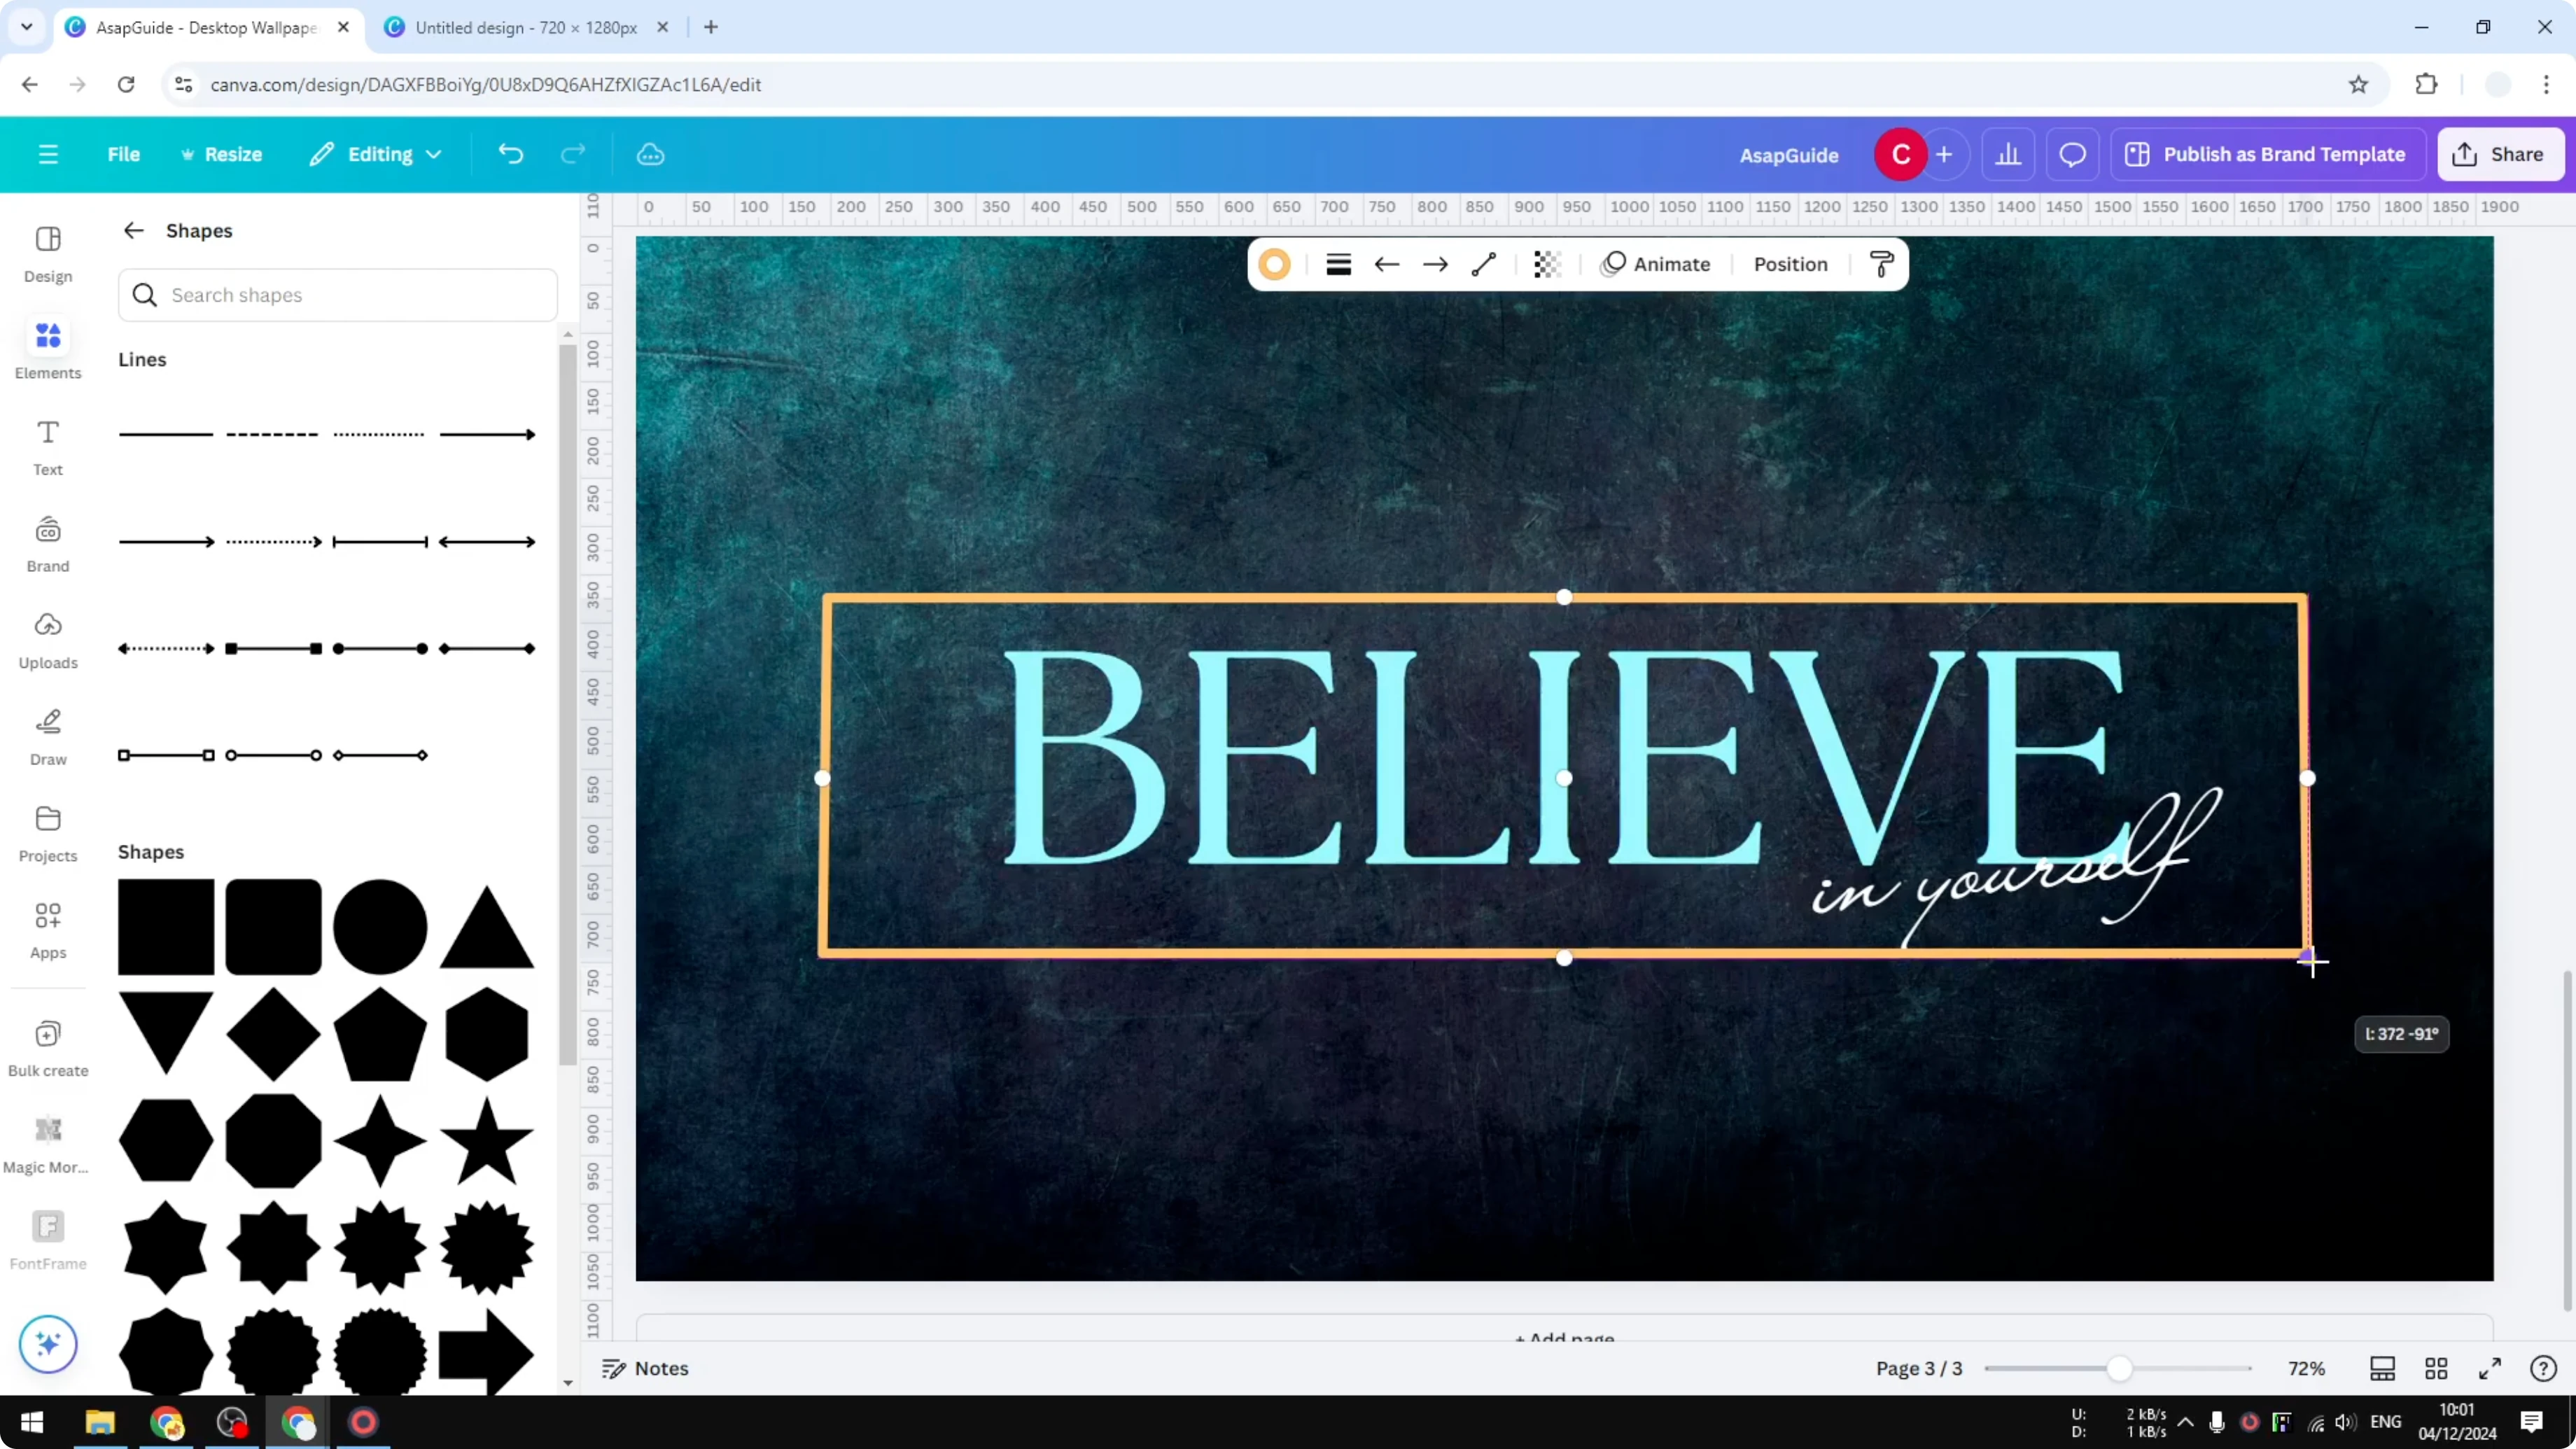Open the Position menu

pyautogui.click(x=1790, y=263)
